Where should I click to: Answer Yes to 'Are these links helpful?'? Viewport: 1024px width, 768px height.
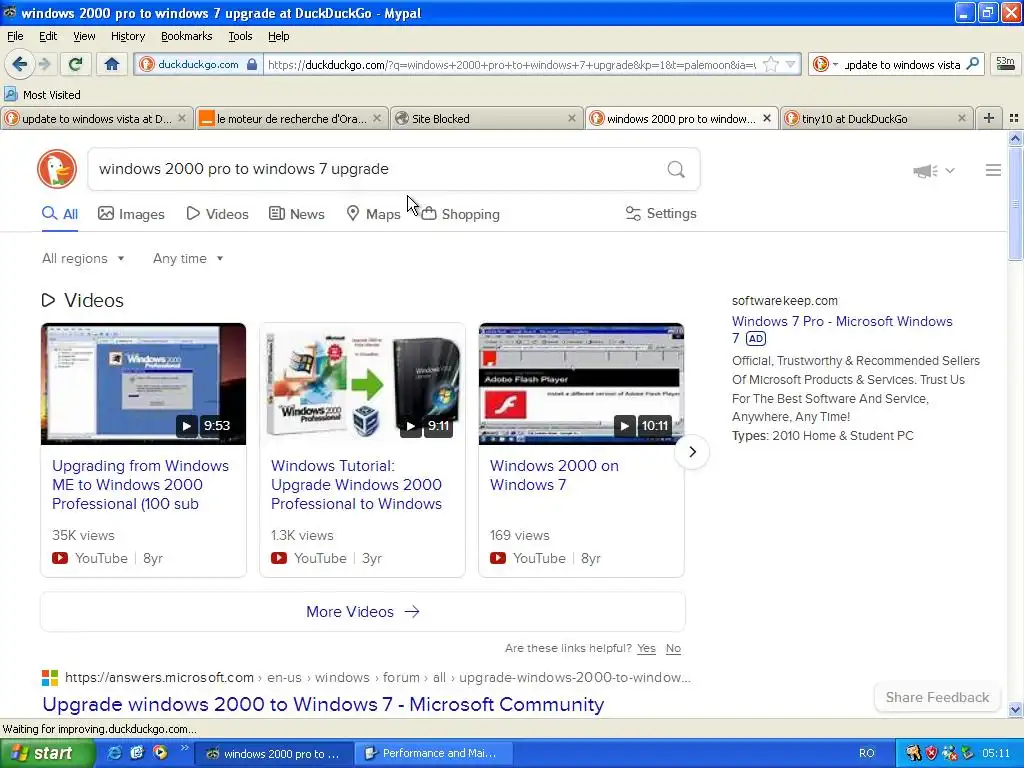646,648
